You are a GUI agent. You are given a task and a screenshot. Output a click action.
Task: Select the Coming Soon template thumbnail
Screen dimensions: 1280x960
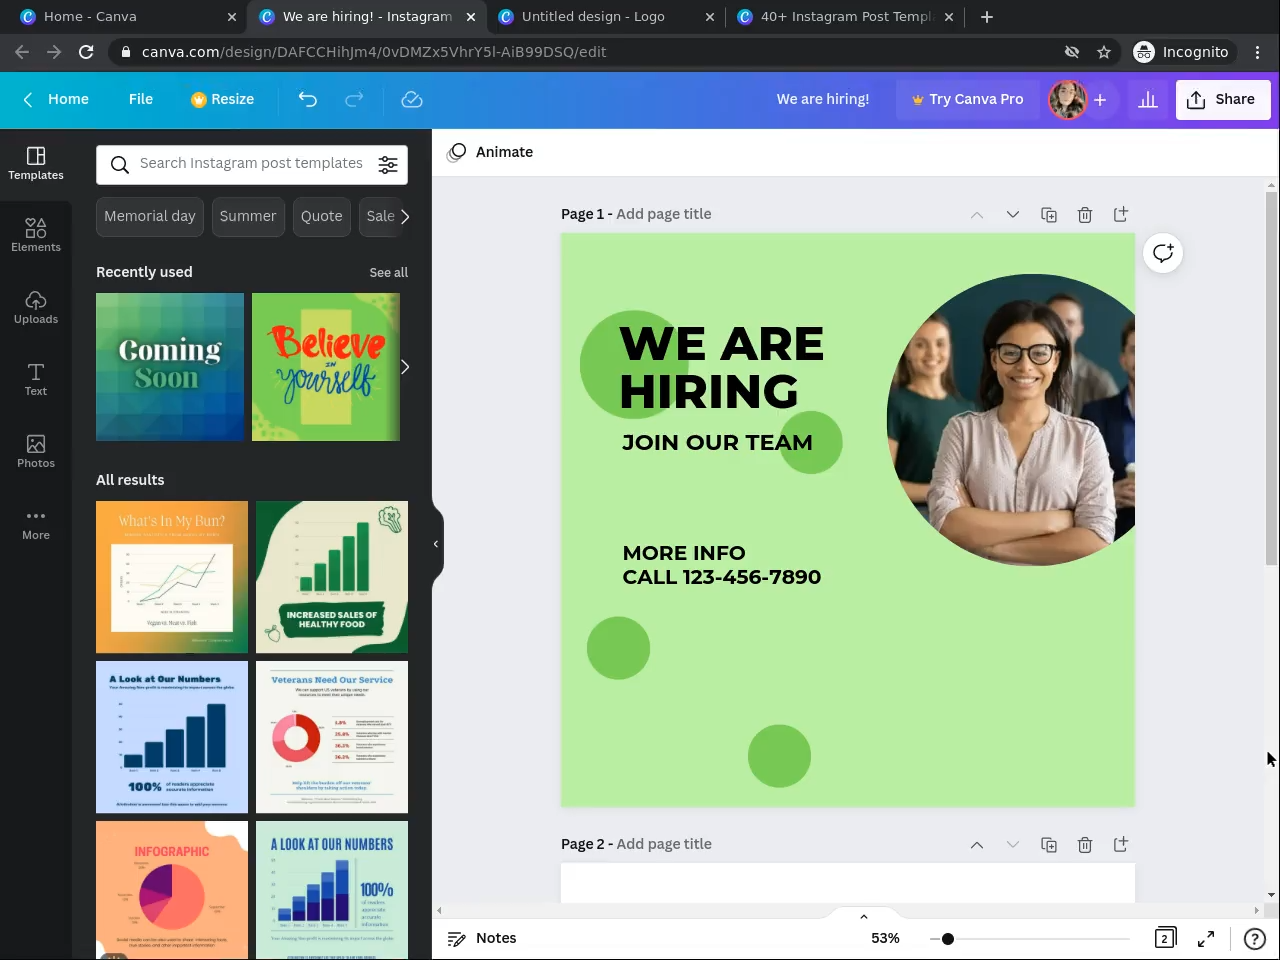click(x=170, y=367)
